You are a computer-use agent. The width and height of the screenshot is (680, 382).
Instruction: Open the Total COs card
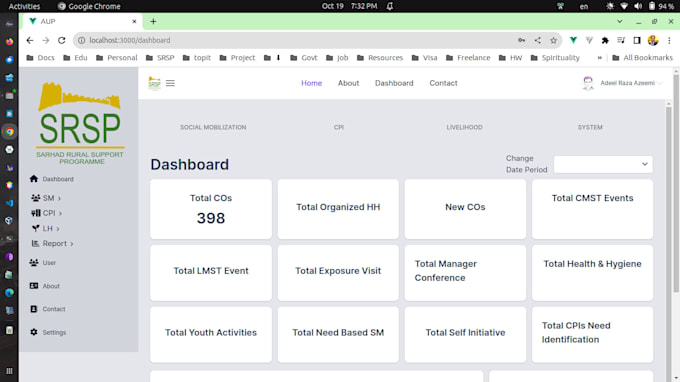pyautogui.click(x=211, y=209)
